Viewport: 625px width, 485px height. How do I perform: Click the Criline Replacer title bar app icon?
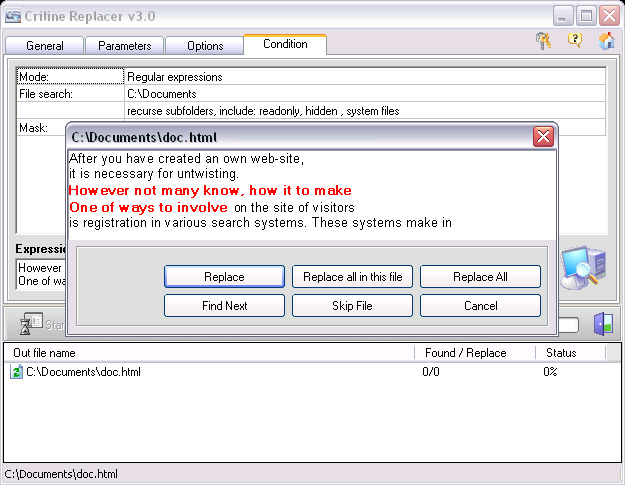click(x=13, y=16)
